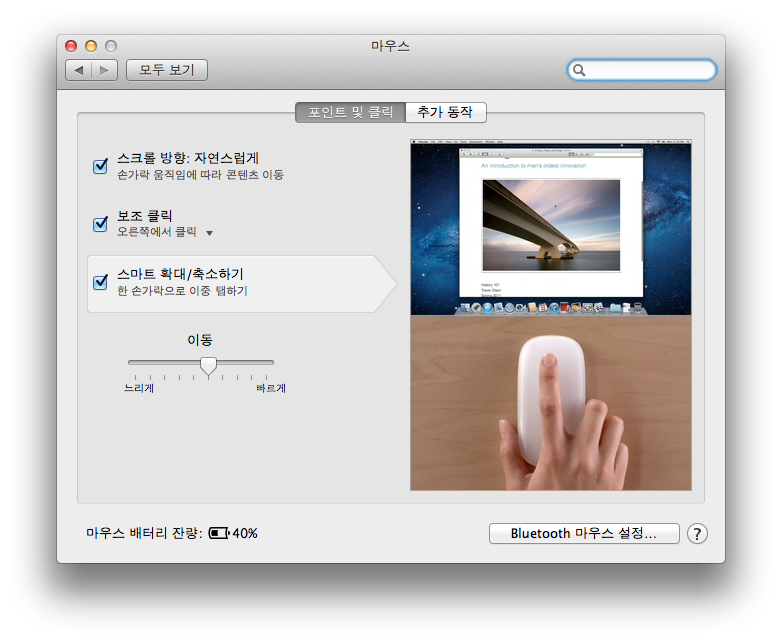Image resolution: width=782 pixels, height=642 pixels.
Task: Click the search magnifier icon
Action: tap(579, 70)
